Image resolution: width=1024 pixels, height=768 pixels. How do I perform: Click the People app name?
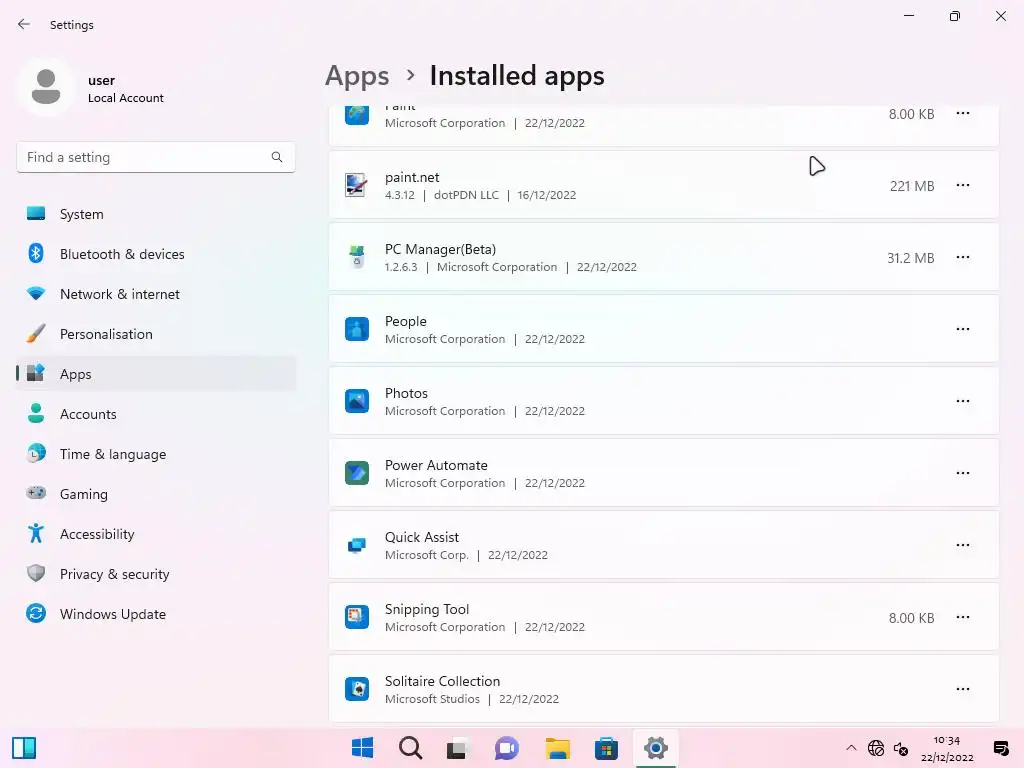pos(406,321)
